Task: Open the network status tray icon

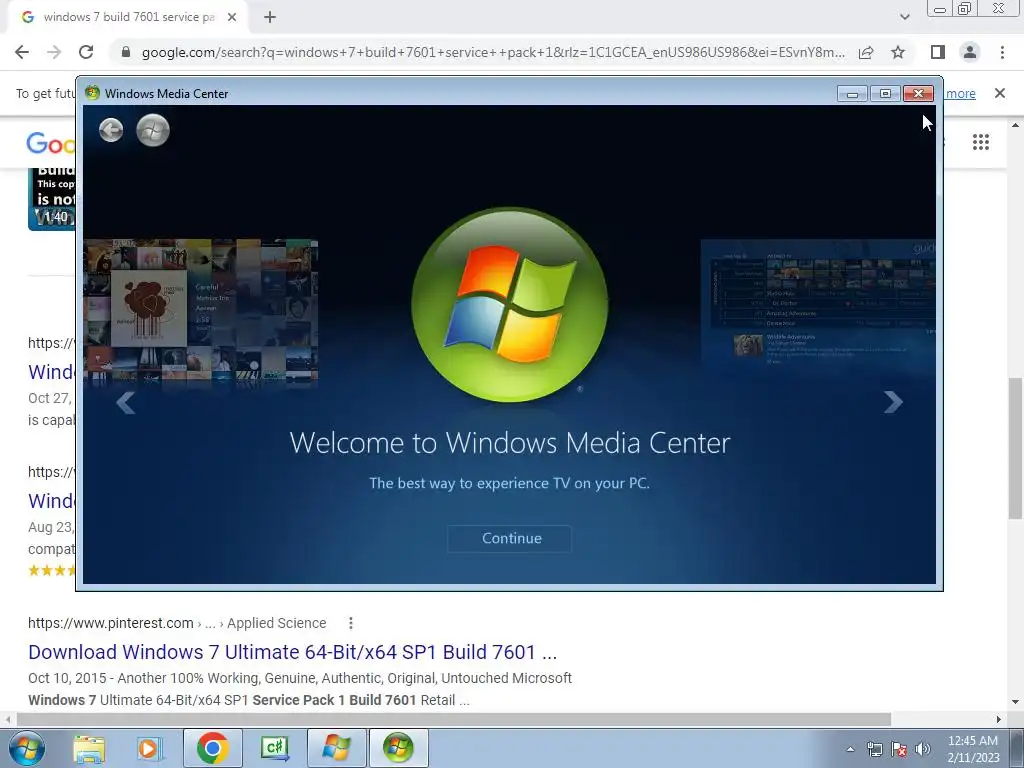Action: [874, 749]
